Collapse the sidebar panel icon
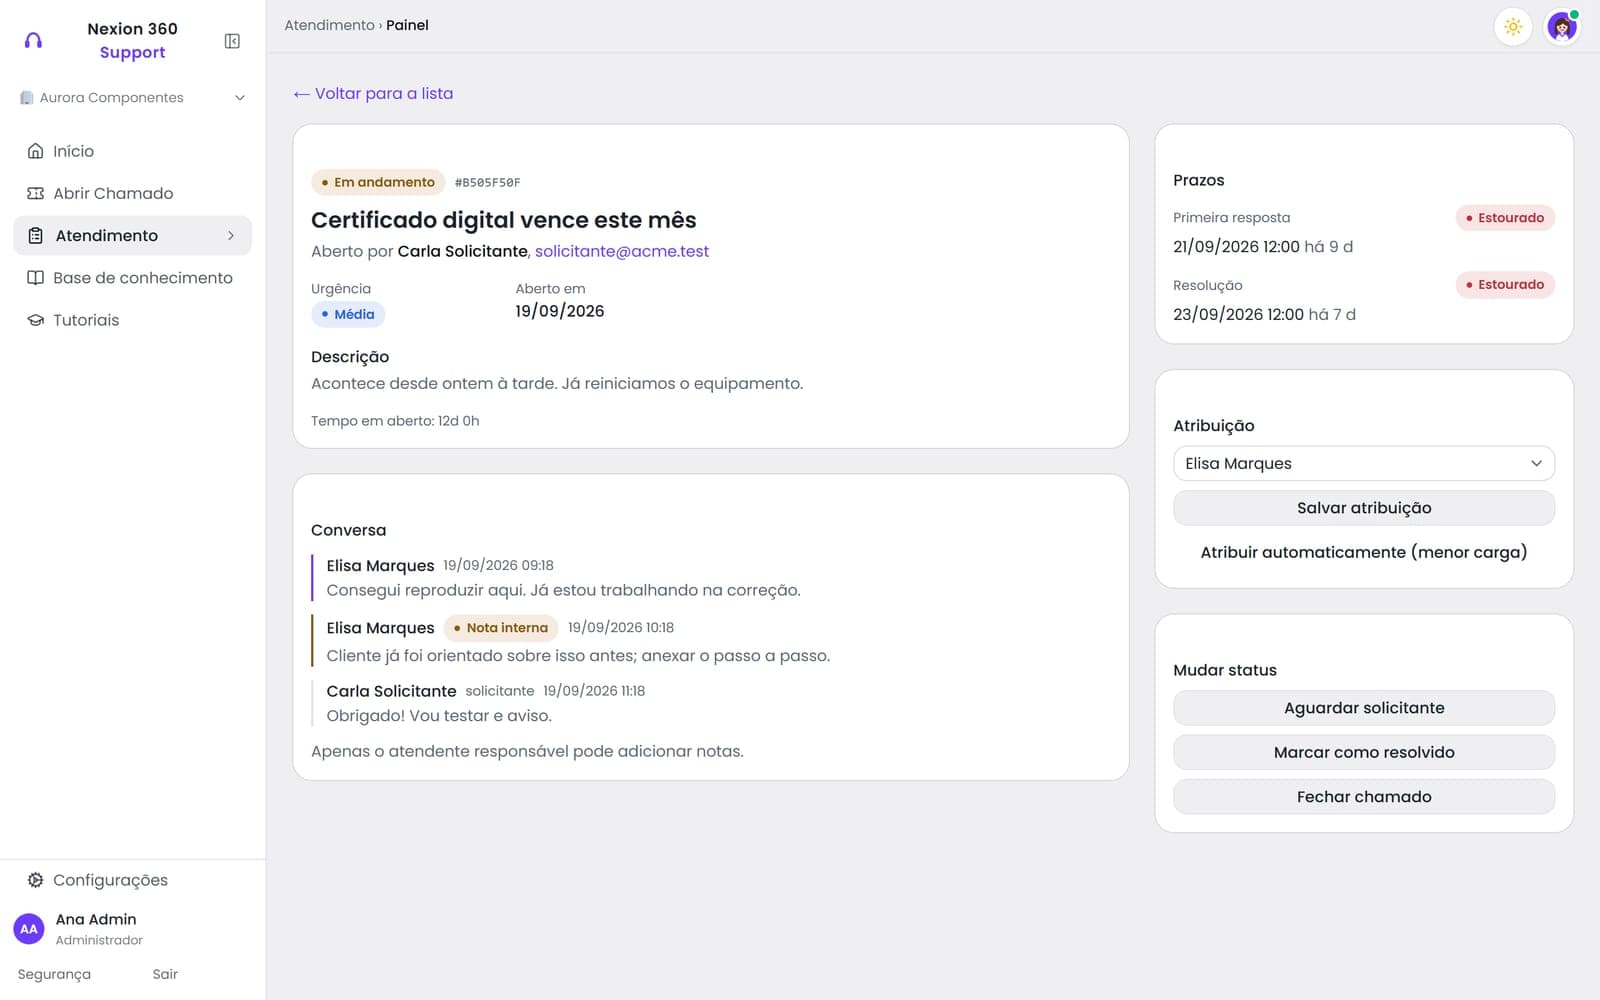This screenshot has height=1000, width=1600. (232, 41)
